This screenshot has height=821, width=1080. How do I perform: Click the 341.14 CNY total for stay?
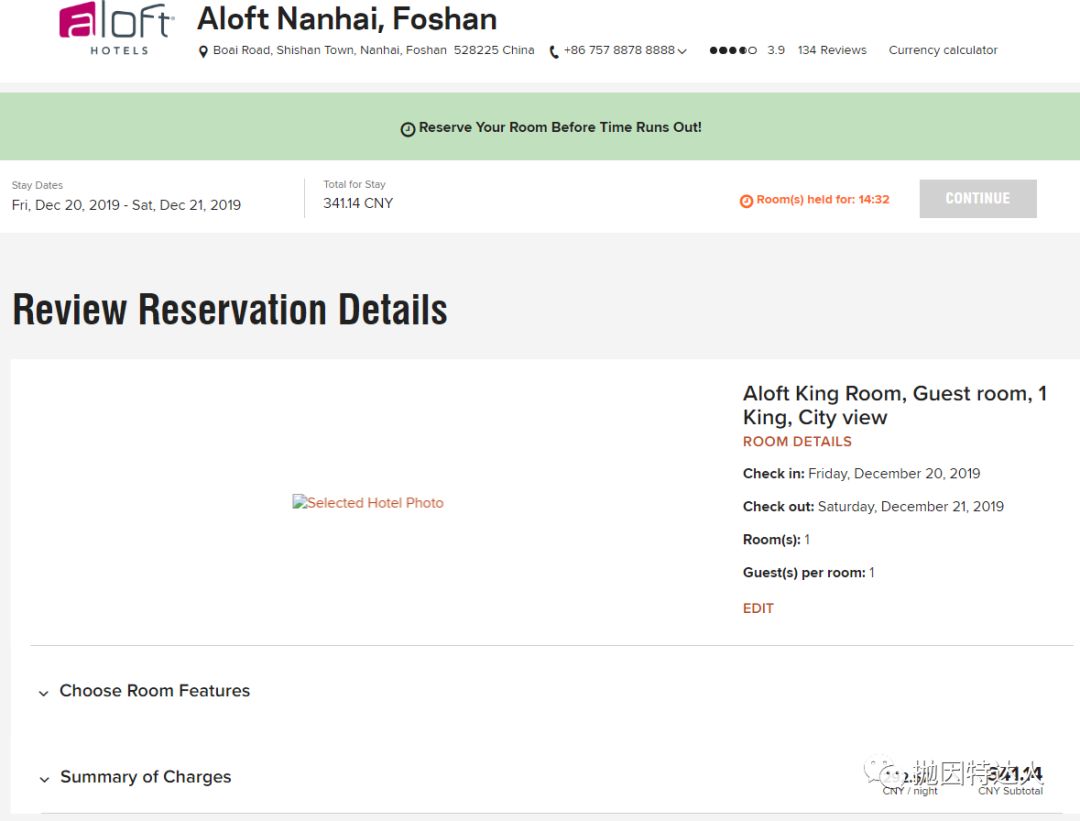pos(358,203)
